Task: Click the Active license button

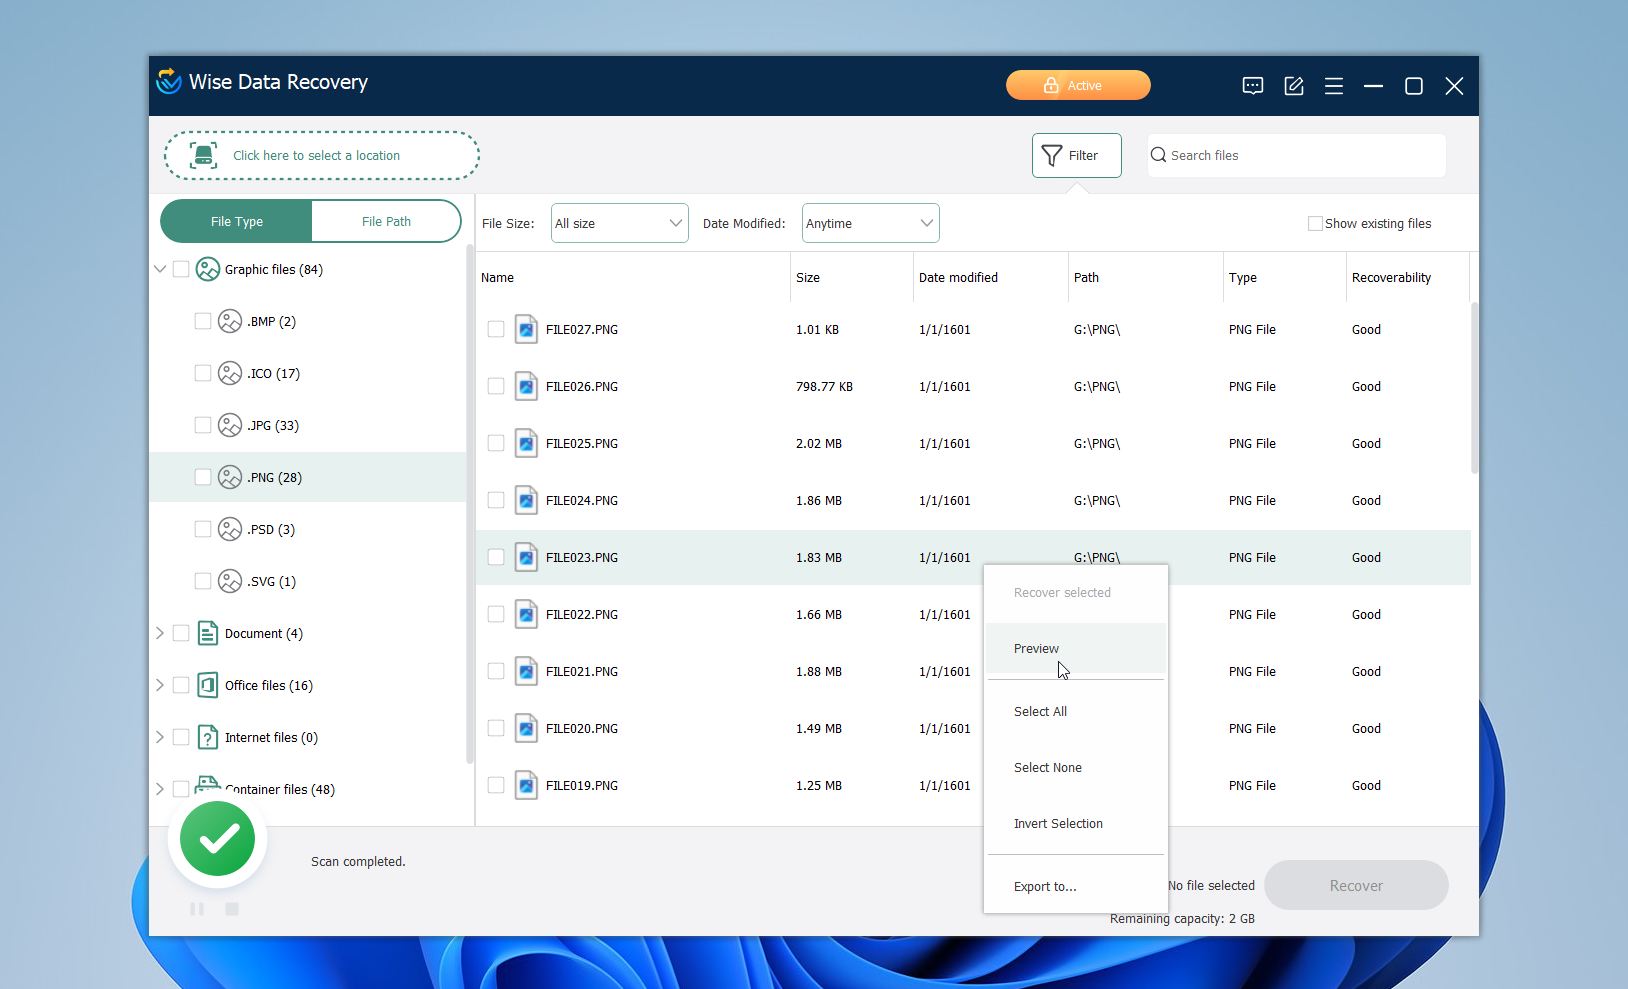Action: click(1077, 85)
